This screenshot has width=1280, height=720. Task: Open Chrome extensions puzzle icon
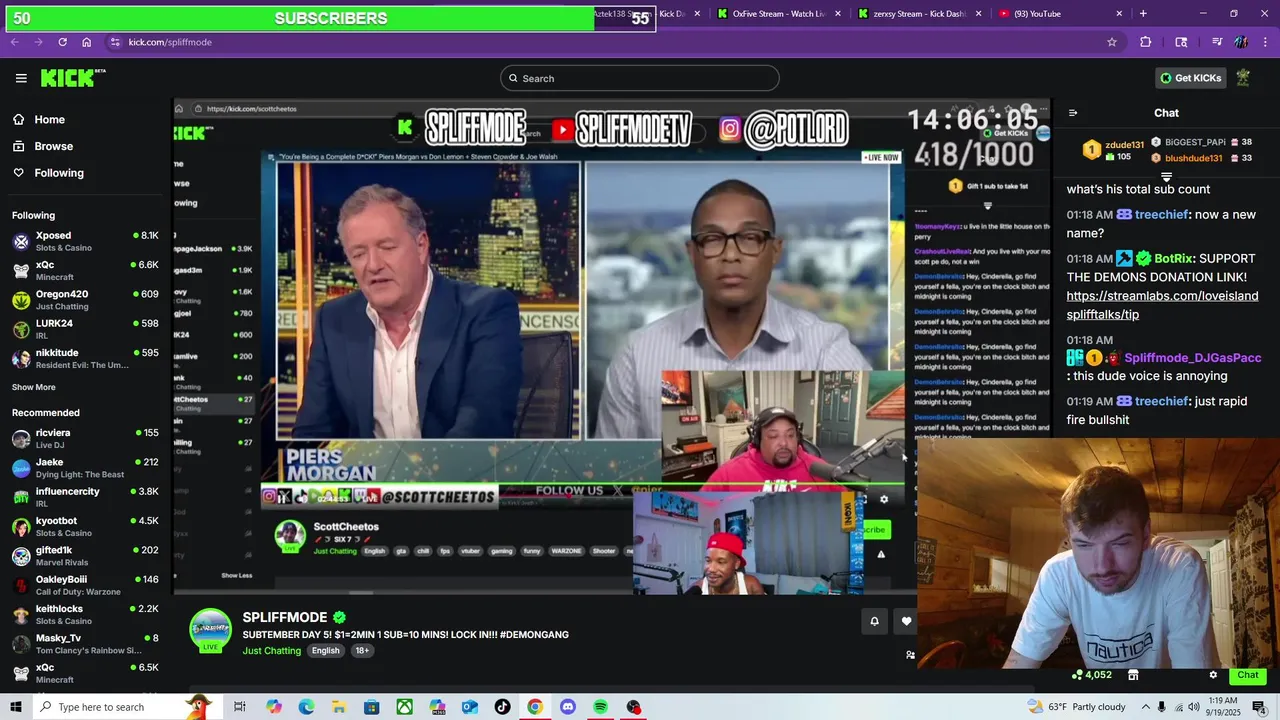[x=1146, y=42]
